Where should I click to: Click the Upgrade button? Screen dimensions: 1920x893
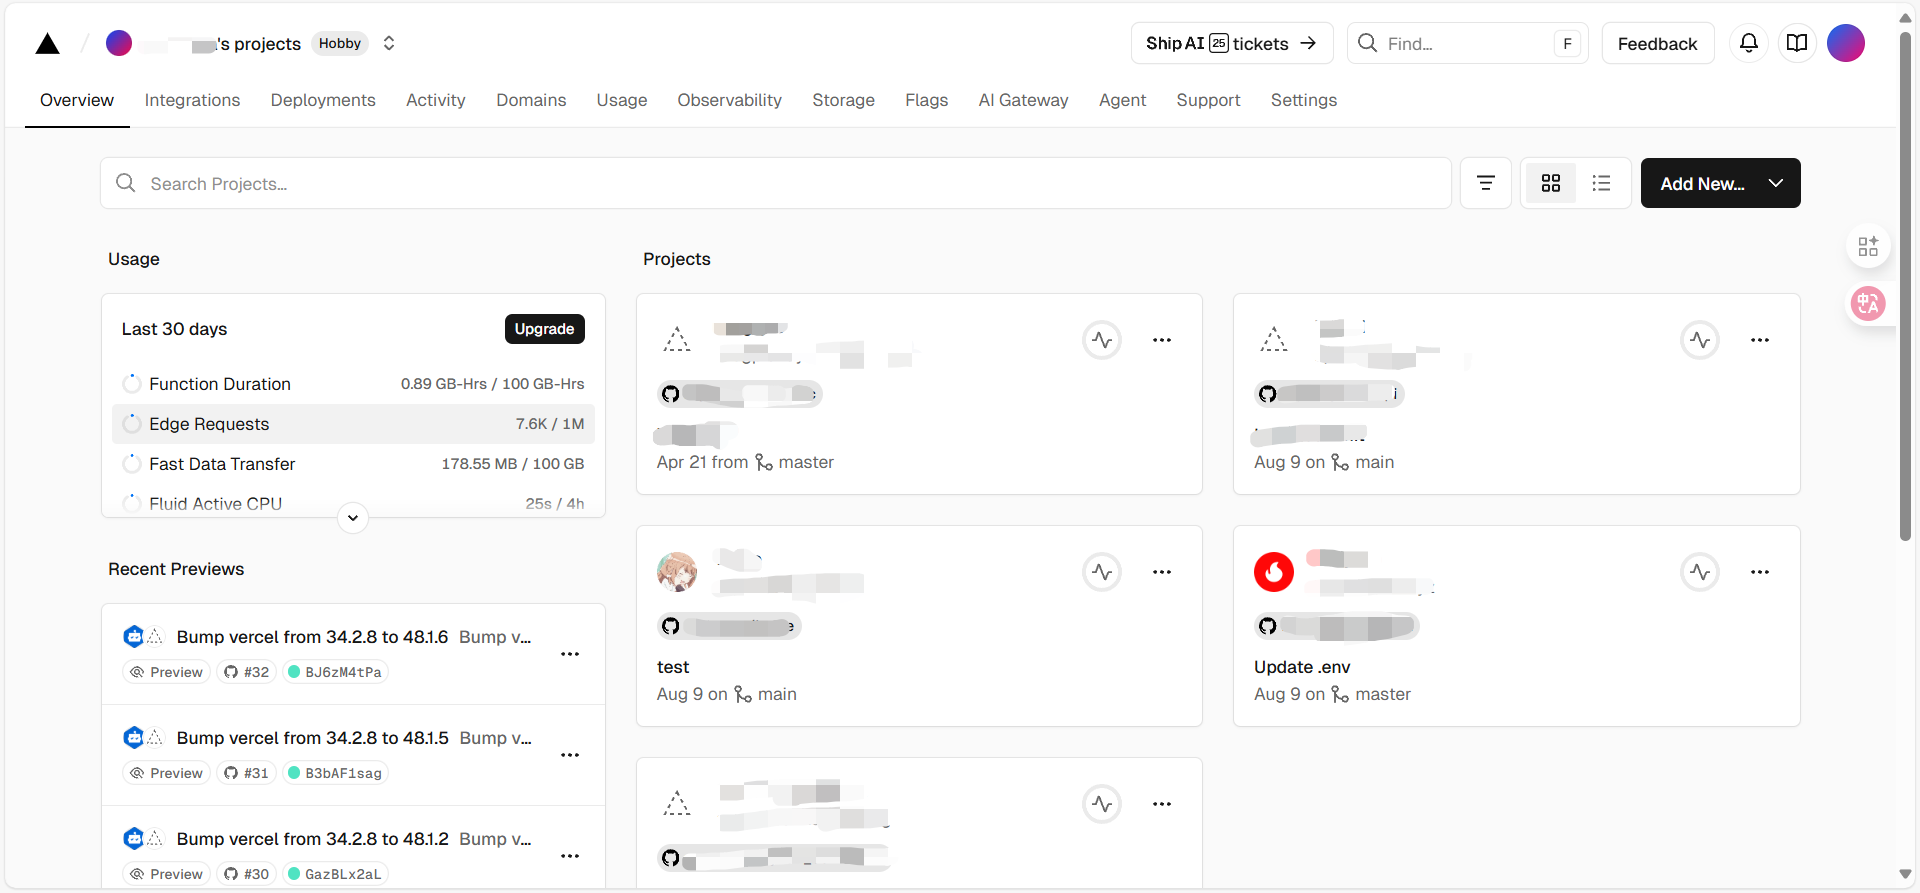[x=544, y=329]
